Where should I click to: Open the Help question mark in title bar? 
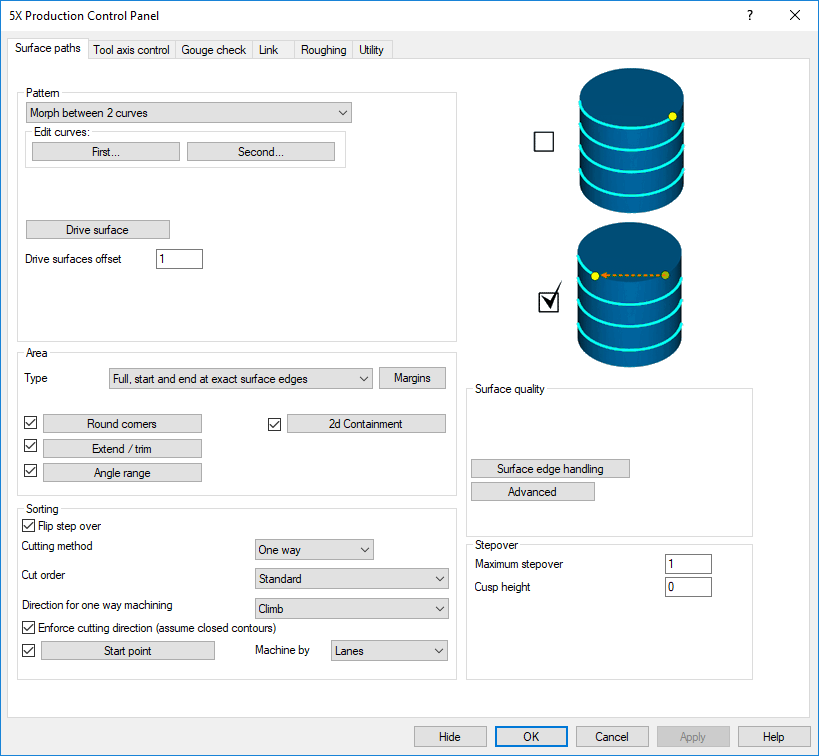[x=750, y=15]
